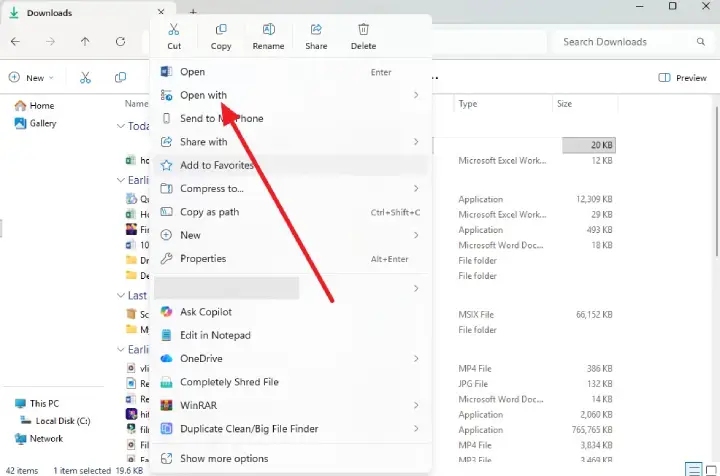Select This PC in the sidebar
The height and width of the screenshot is (476, 720).
tap(37, 403)
